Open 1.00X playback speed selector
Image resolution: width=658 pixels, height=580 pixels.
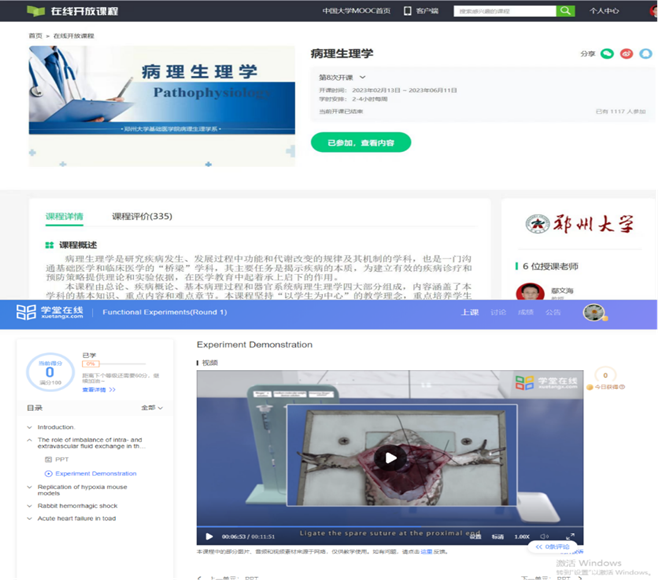click(x=522, y=536)
